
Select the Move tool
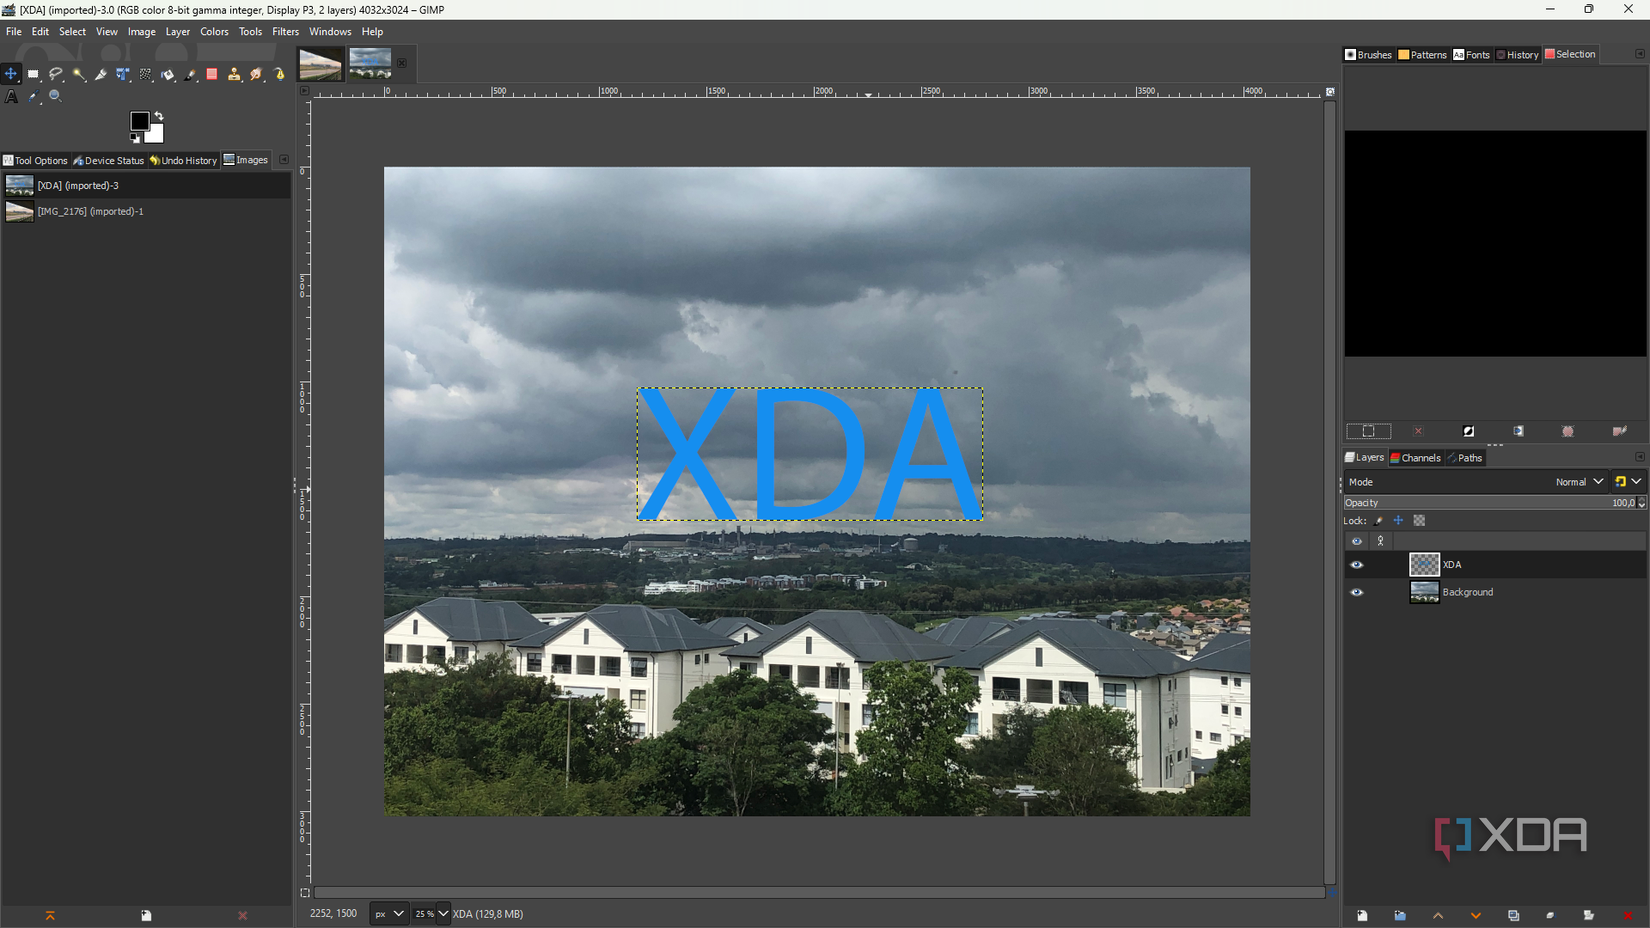pos(11,74)
